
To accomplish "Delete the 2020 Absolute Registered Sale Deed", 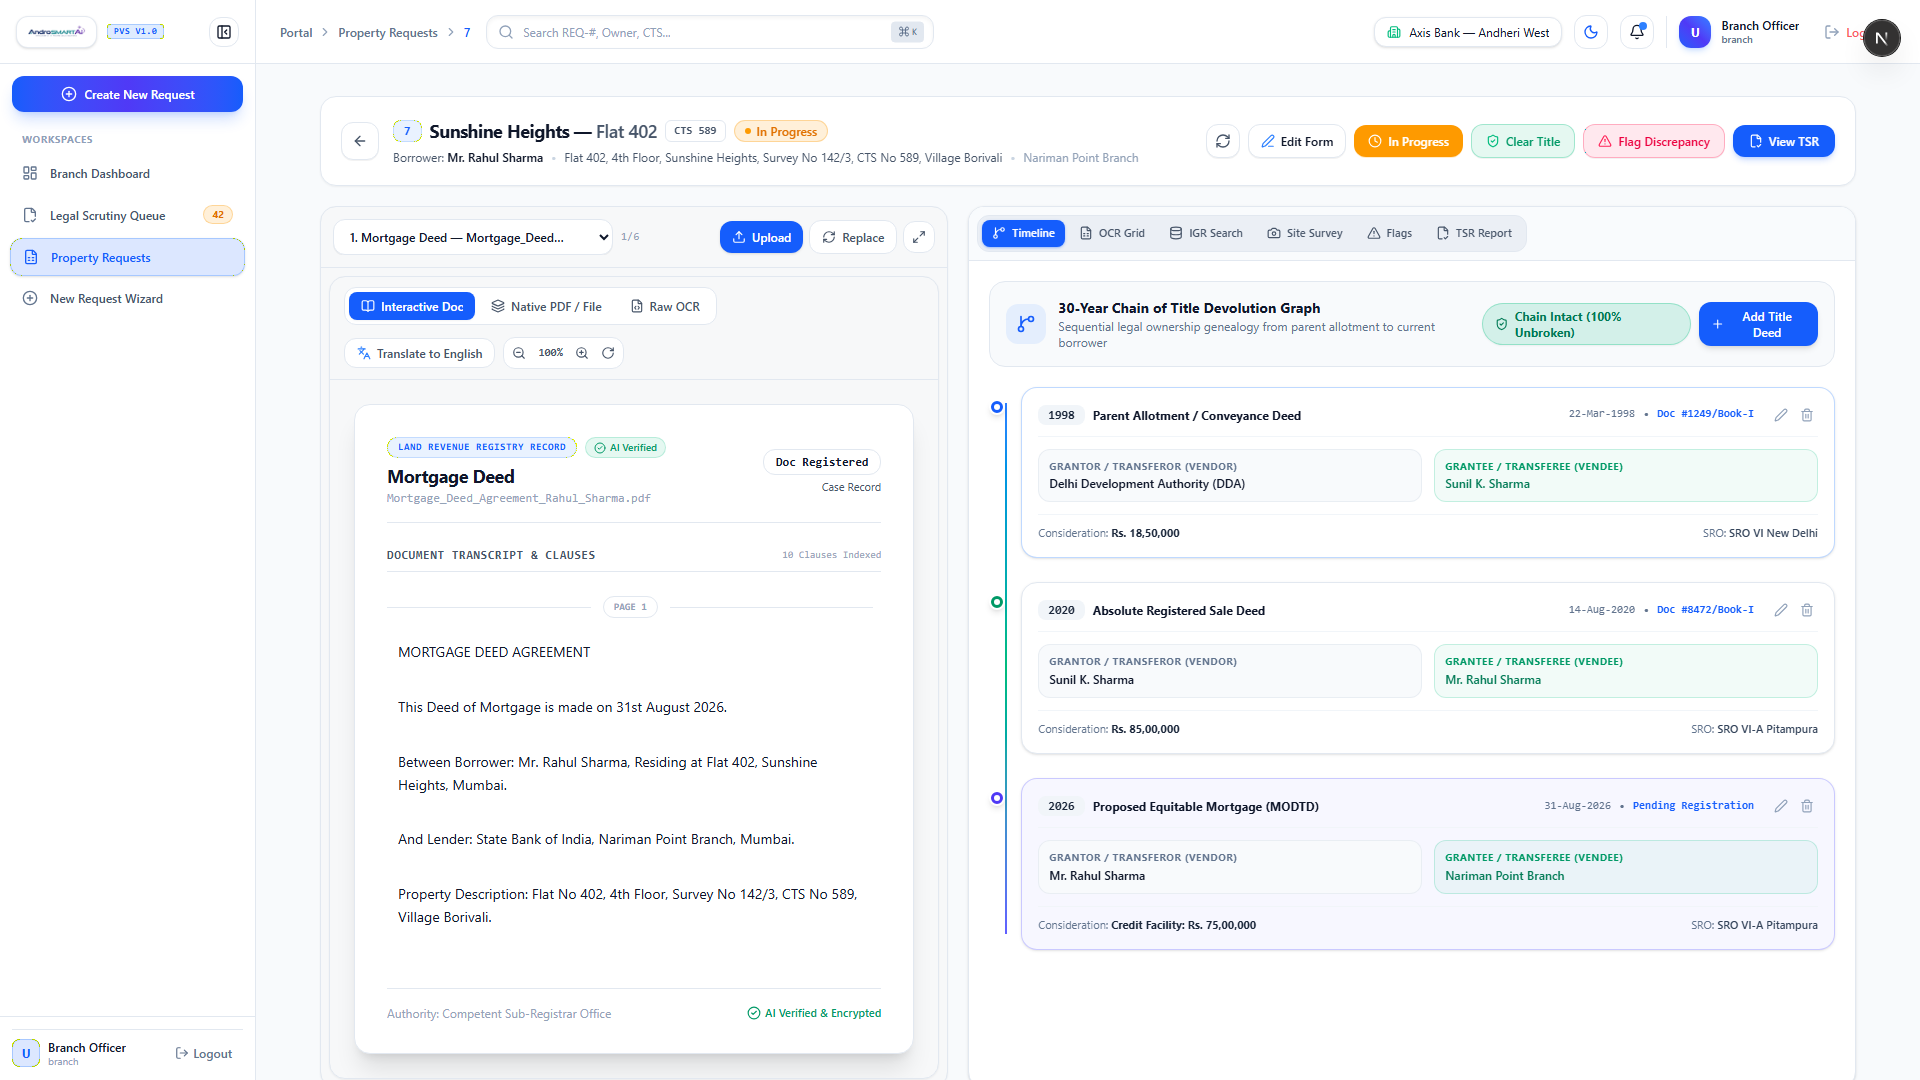I will point(1807,610).
